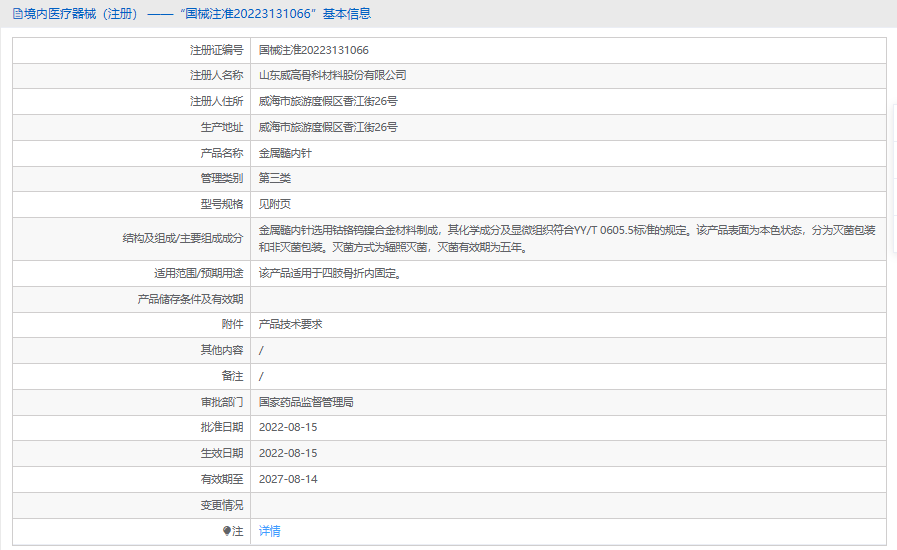Select approving department 国家药品监督管理局
The width and height of the screenshot is (897, 550).
point(306,402)
